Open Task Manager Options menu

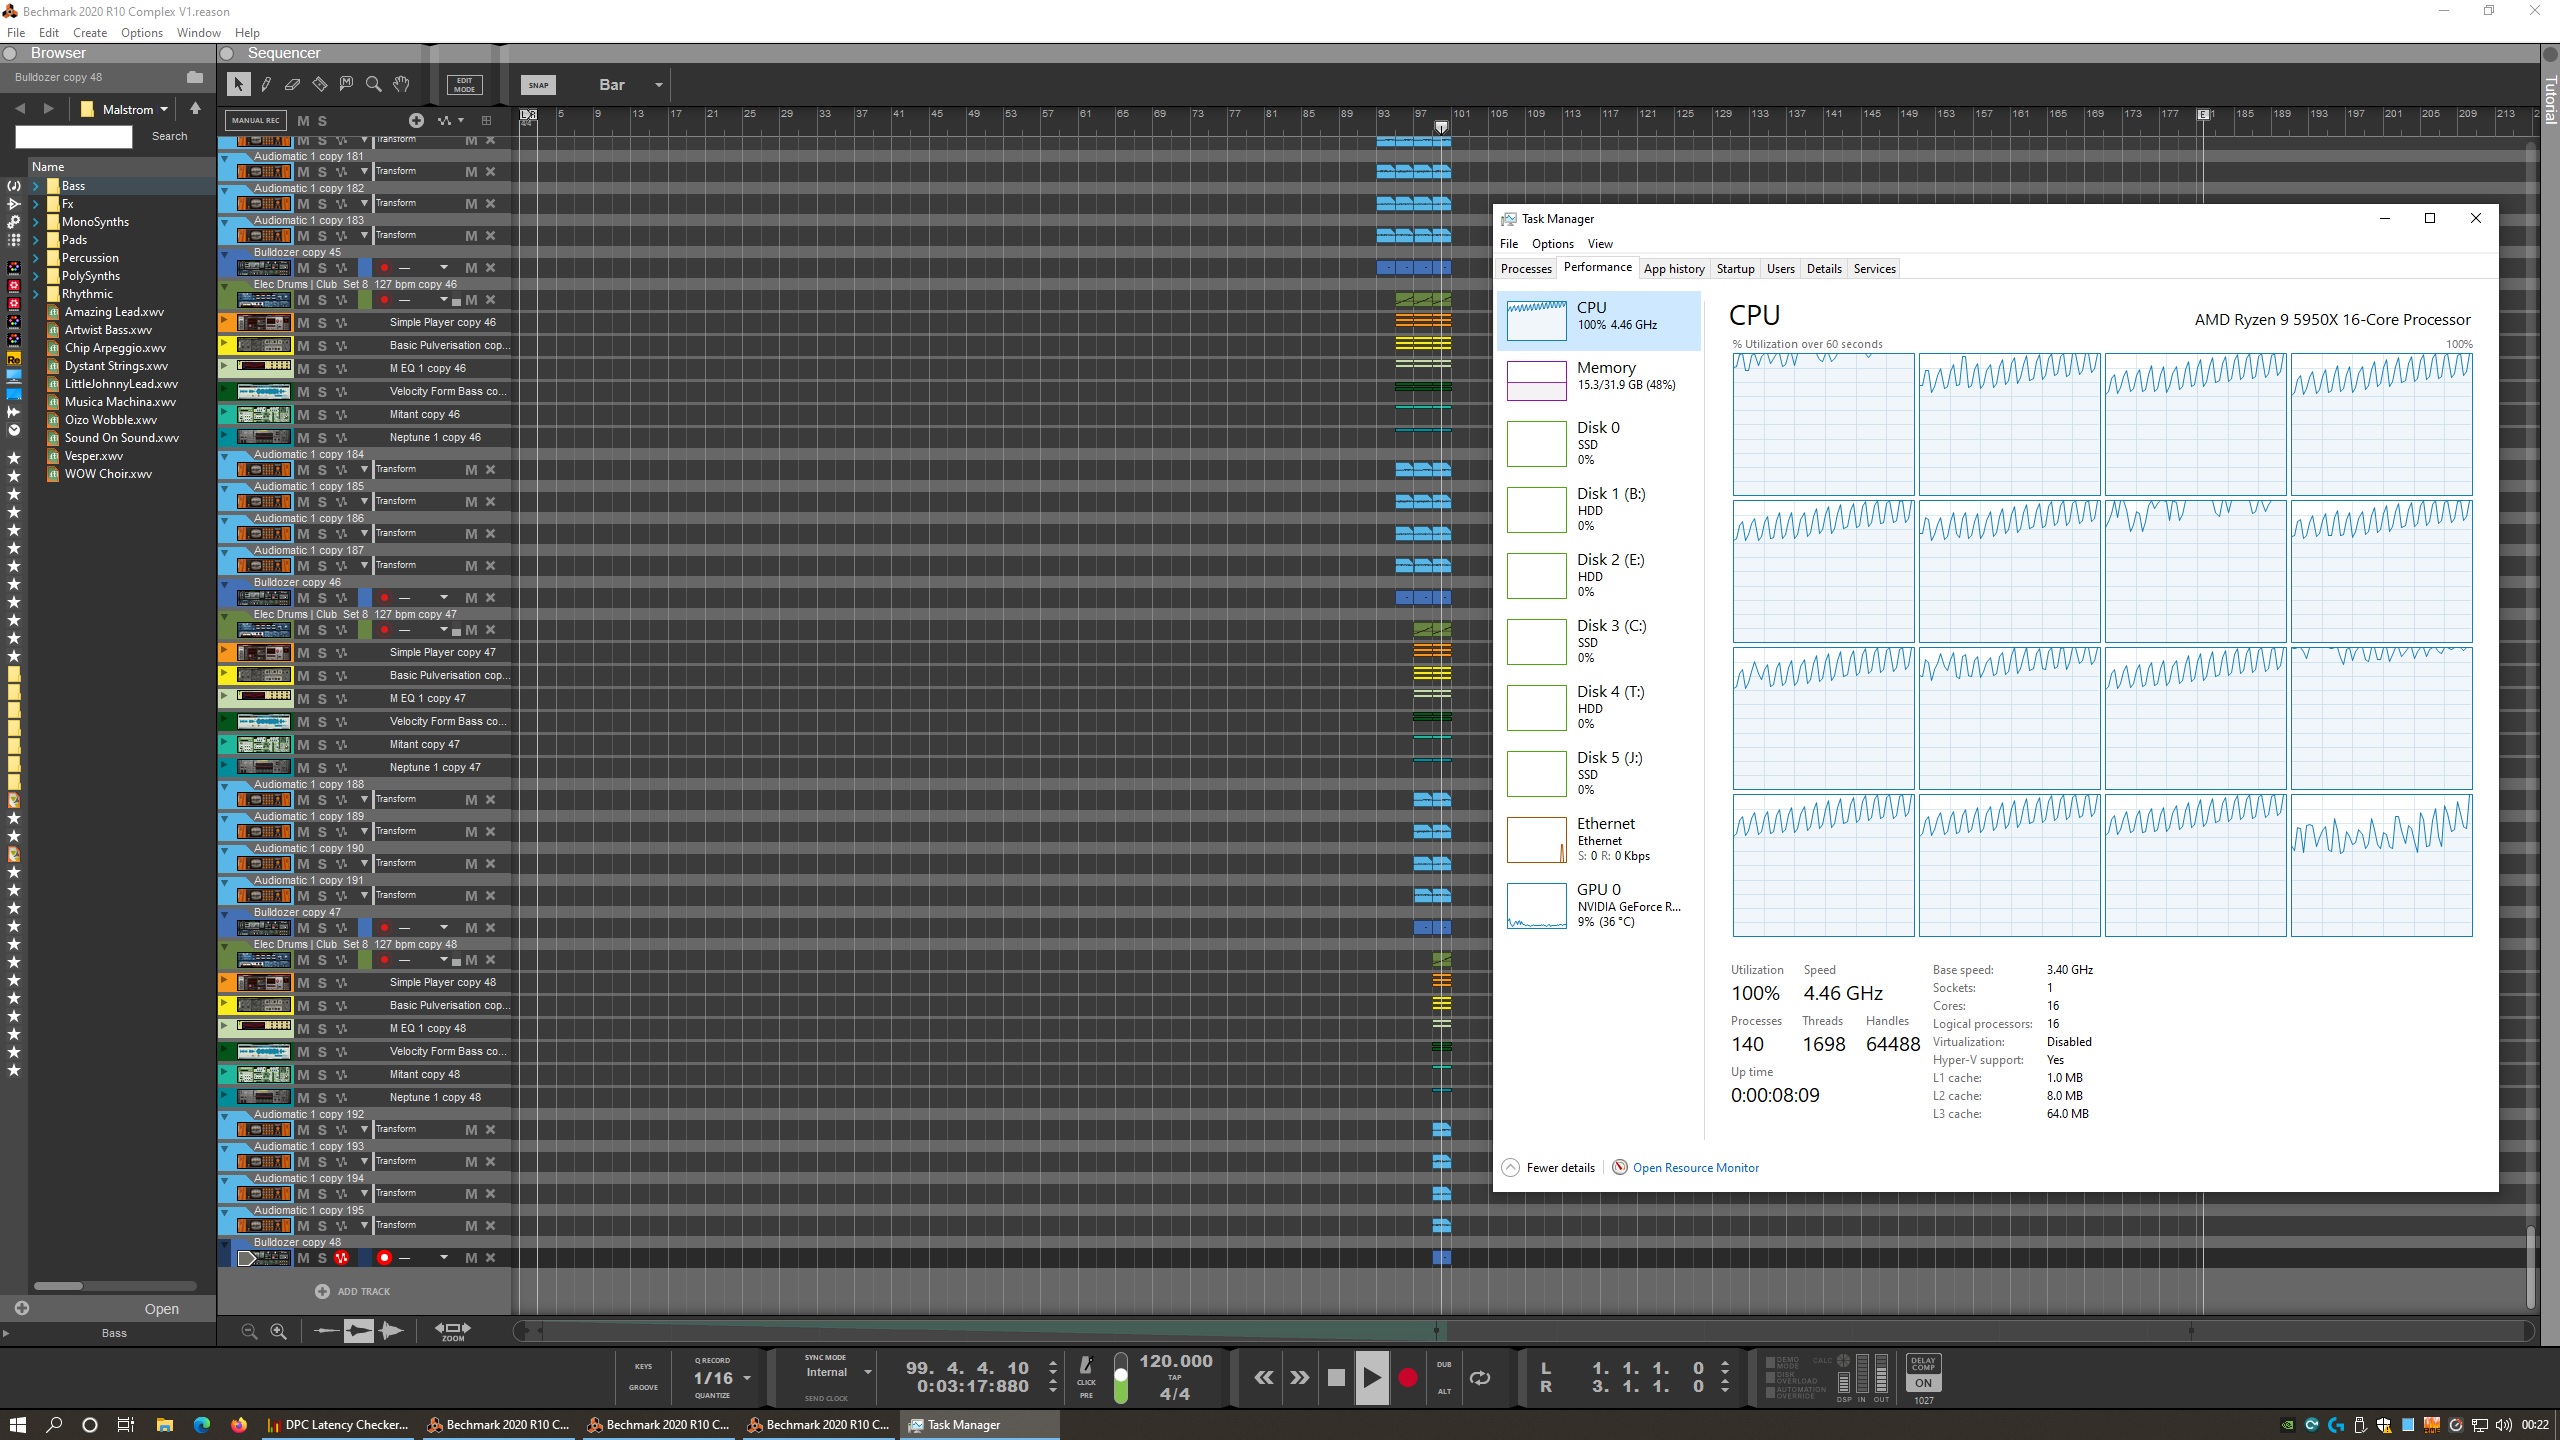1552,244
